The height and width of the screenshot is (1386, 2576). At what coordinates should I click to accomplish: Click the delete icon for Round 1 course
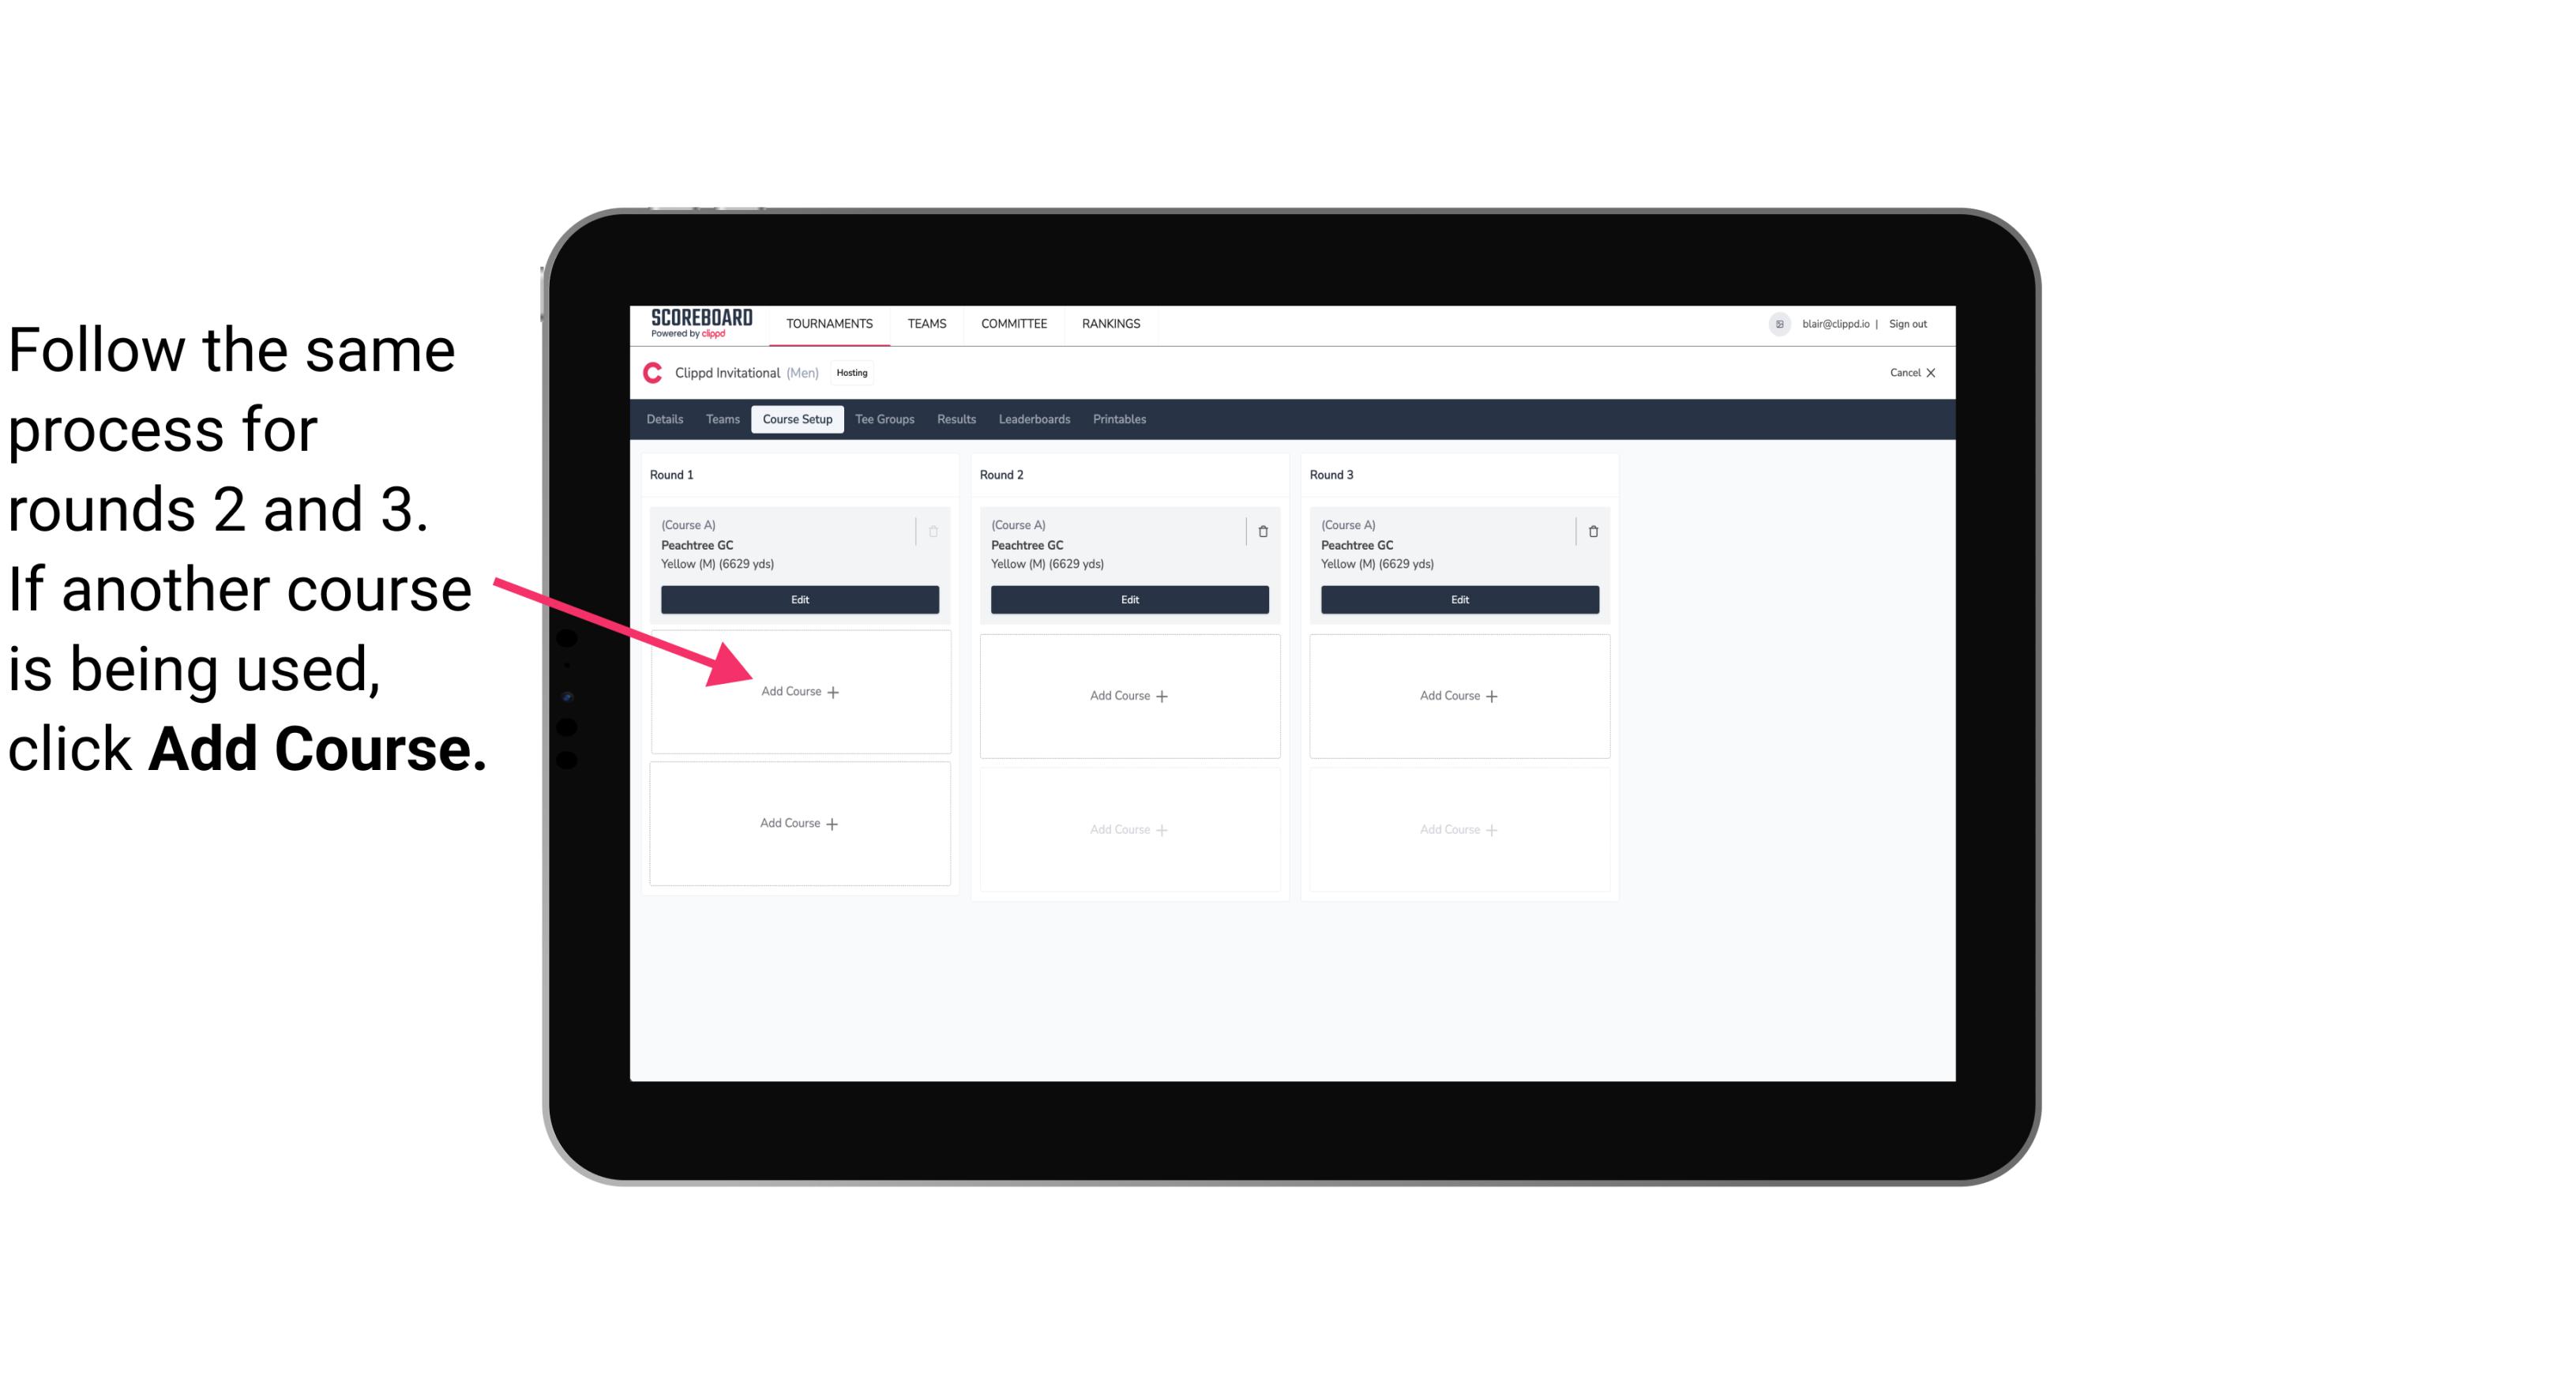935,531
